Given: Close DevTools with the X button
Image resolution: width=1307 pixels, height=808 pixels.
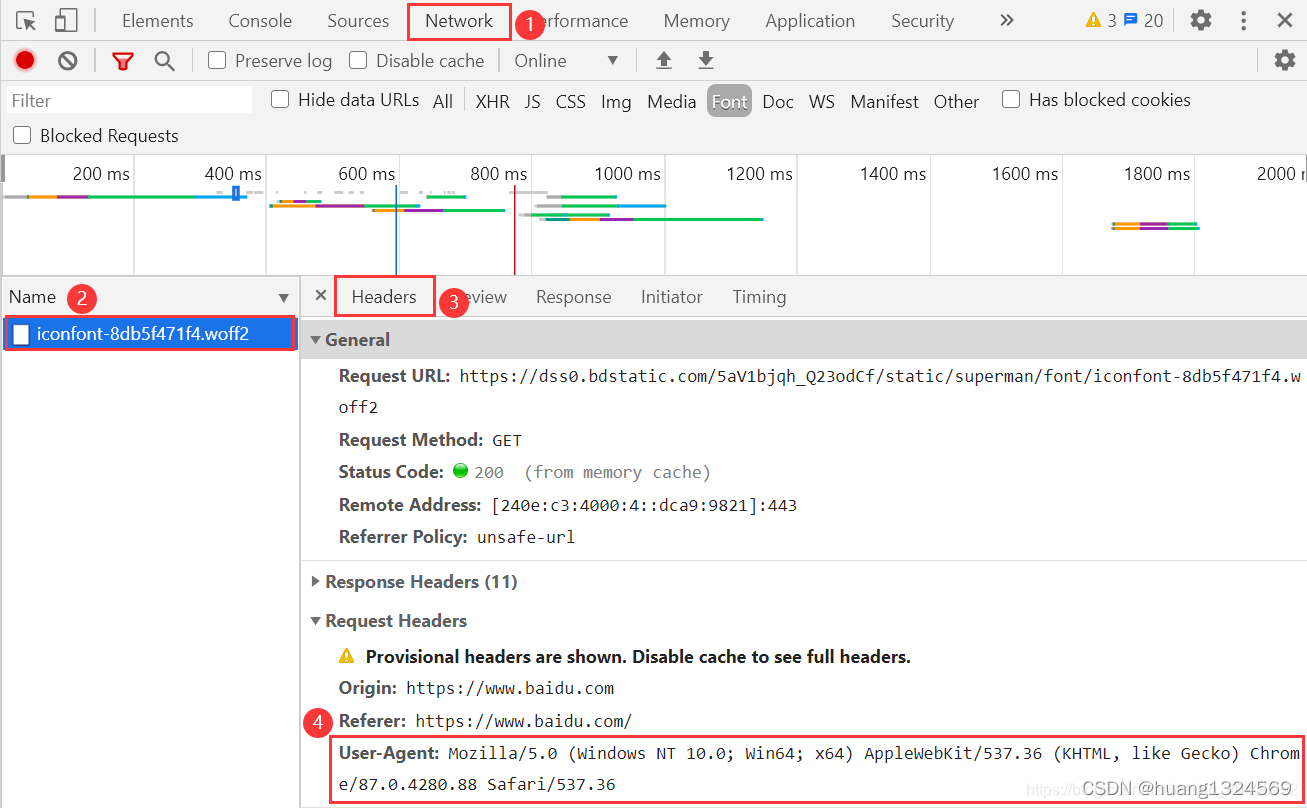Looking at the screenshot, I should (x=1285, y=20).
